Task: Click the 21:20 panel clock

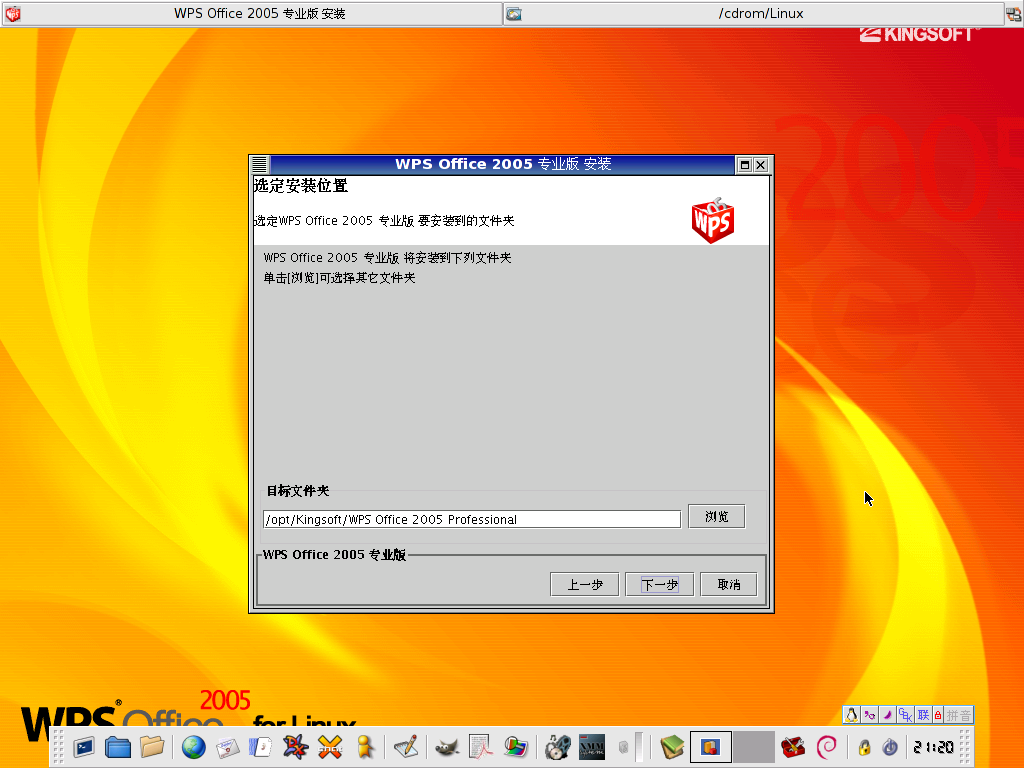Action: [933, 746]
